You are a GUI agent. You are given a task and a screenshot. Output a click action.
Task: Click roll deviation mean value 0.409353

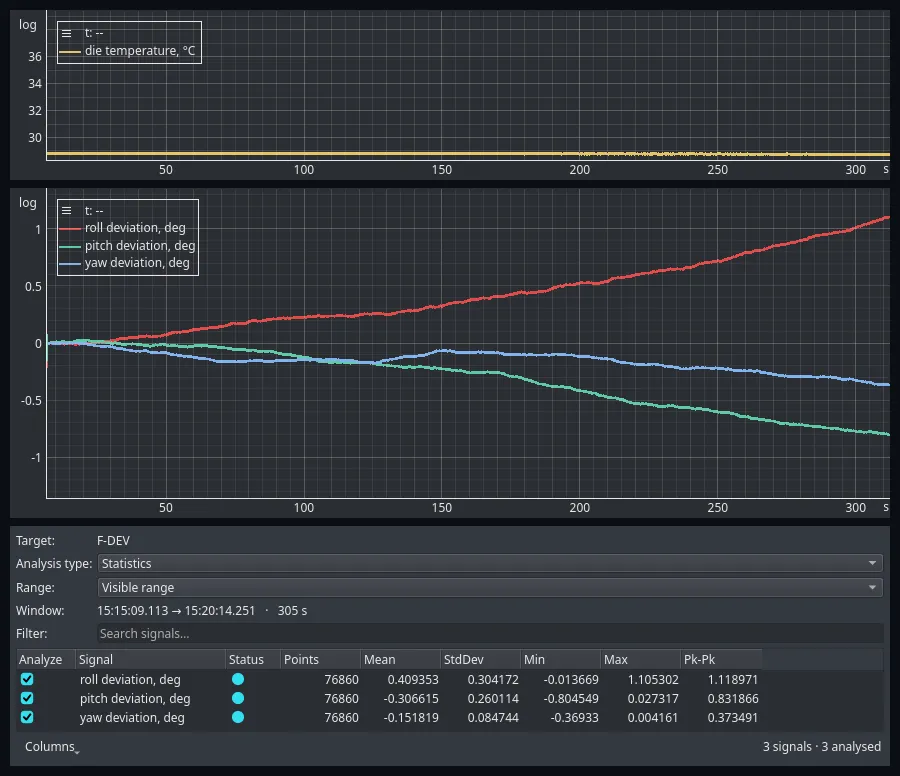(x=413, y=680)
